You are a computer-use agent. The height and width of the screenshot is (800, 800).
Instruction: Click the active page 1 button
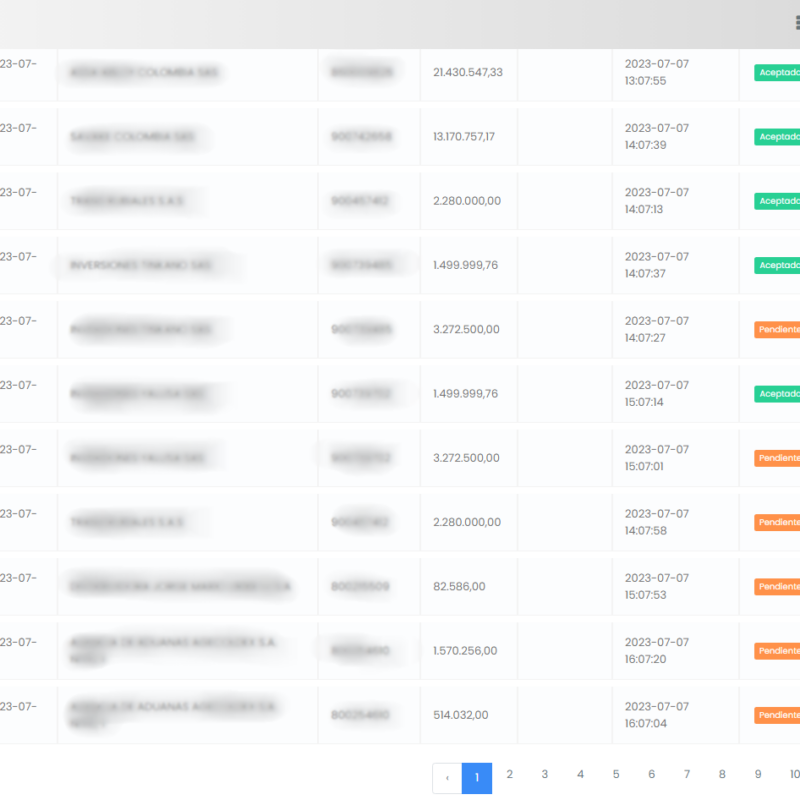click(477, 778)
